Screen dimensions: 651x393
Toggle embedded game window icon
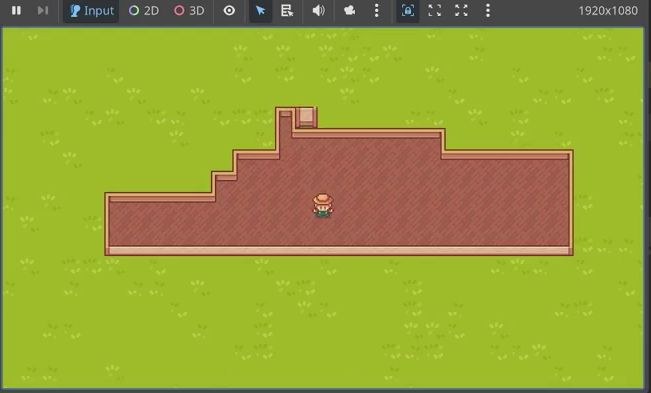click(x=408, y=10)
